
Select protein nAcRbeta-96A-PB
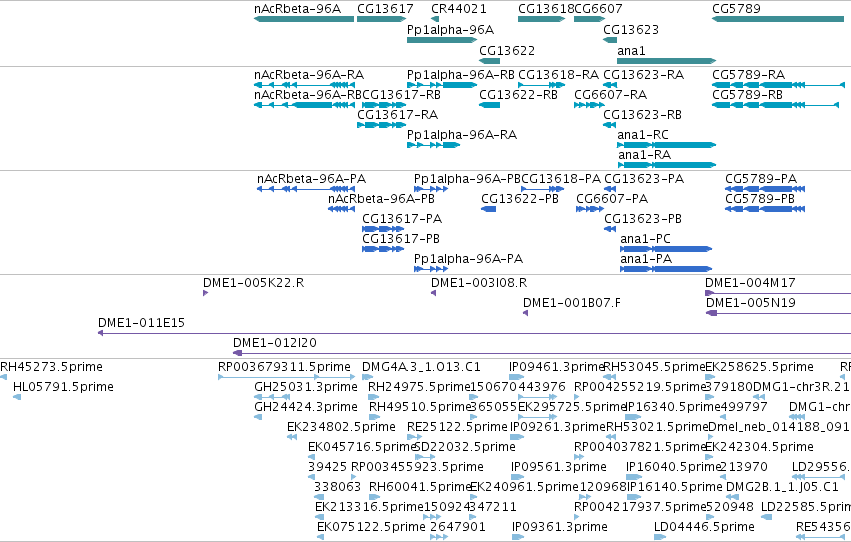(x=341, y=209)
